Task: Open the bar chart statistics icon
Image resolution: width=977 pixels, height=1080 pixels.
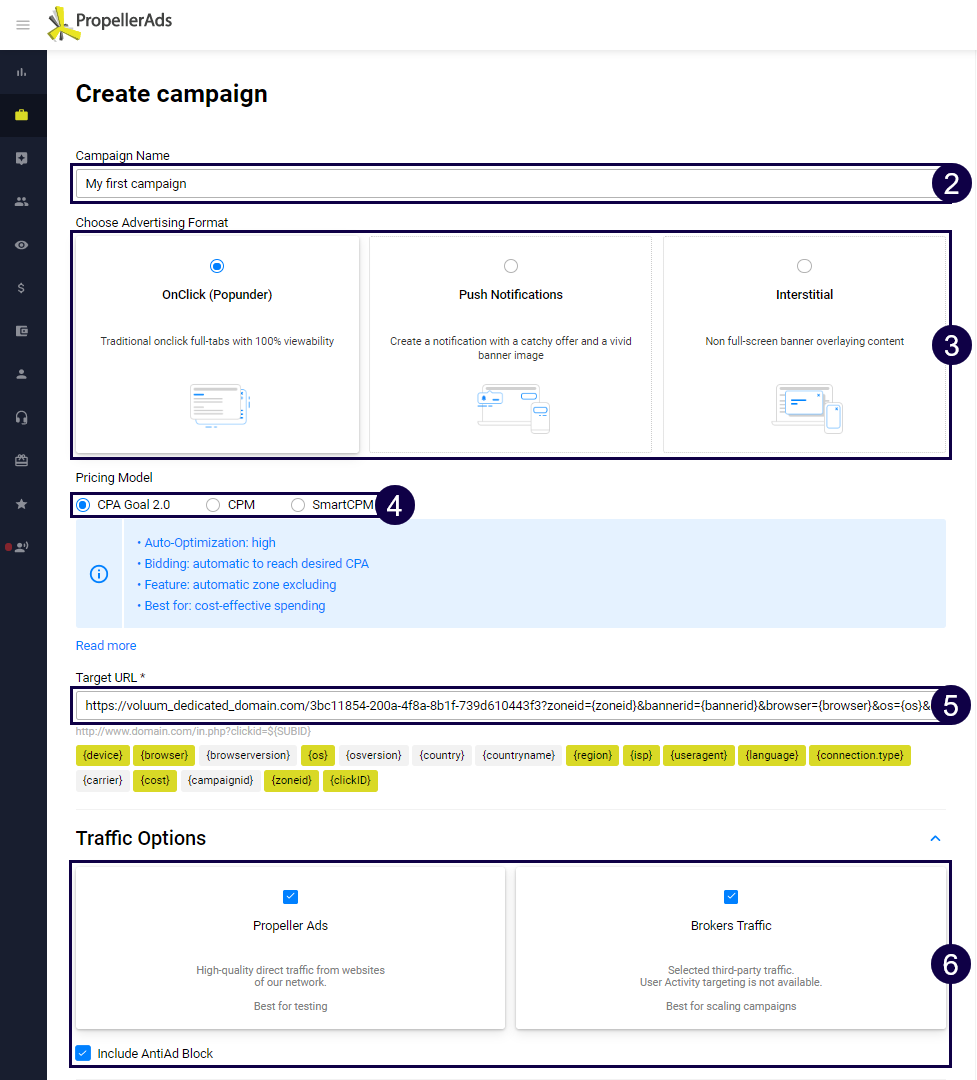Action: [22, 72]
